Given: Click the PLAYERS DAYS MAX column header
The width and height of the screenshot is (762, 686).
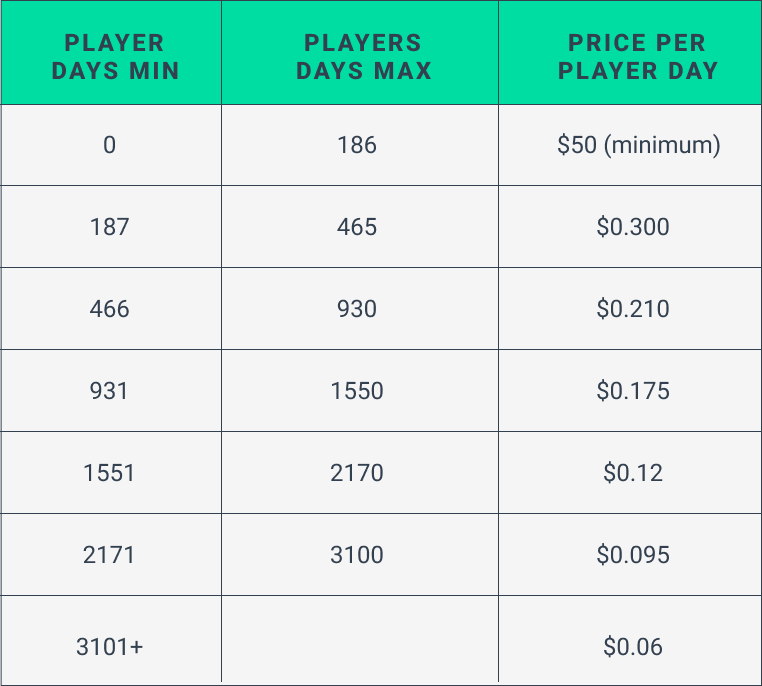Looking at the screenshot, I should coord(360,52).
